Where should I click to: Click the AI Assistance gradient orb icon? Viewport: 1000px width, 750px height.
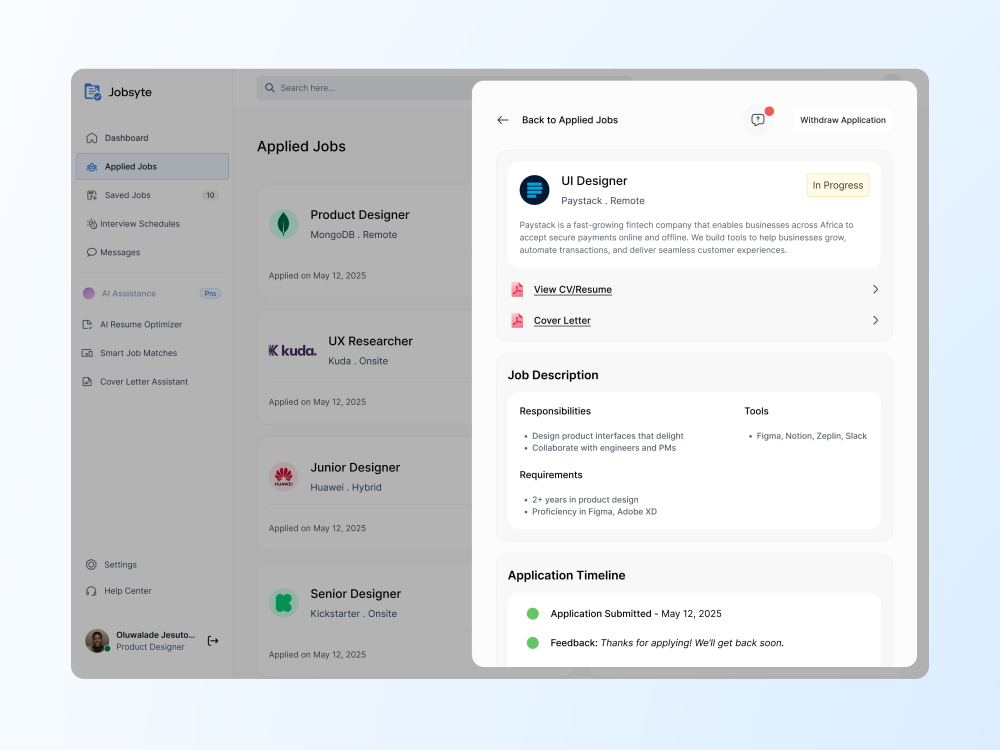[89, 293]
